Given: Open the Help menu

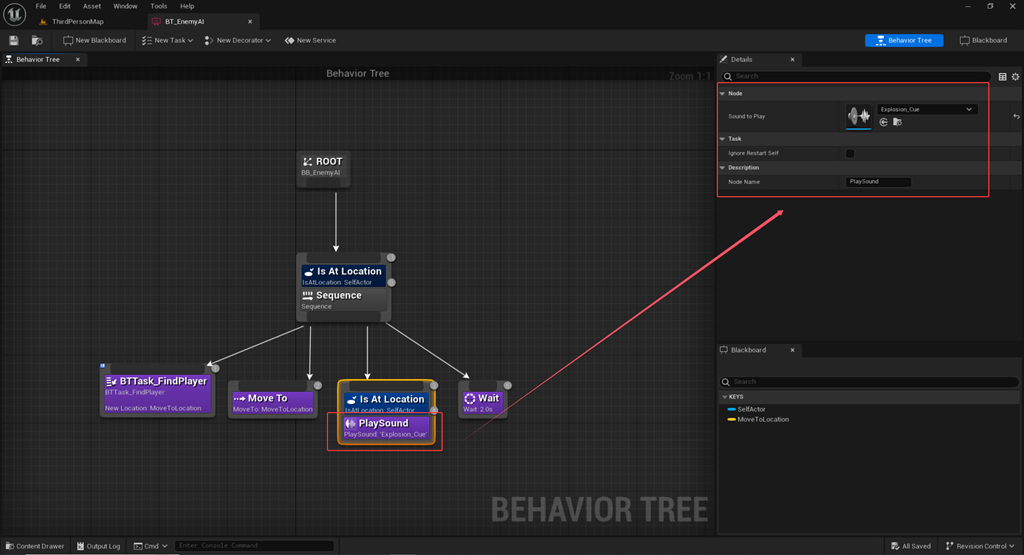Looking at the screenshot, I should coord(187,6).
